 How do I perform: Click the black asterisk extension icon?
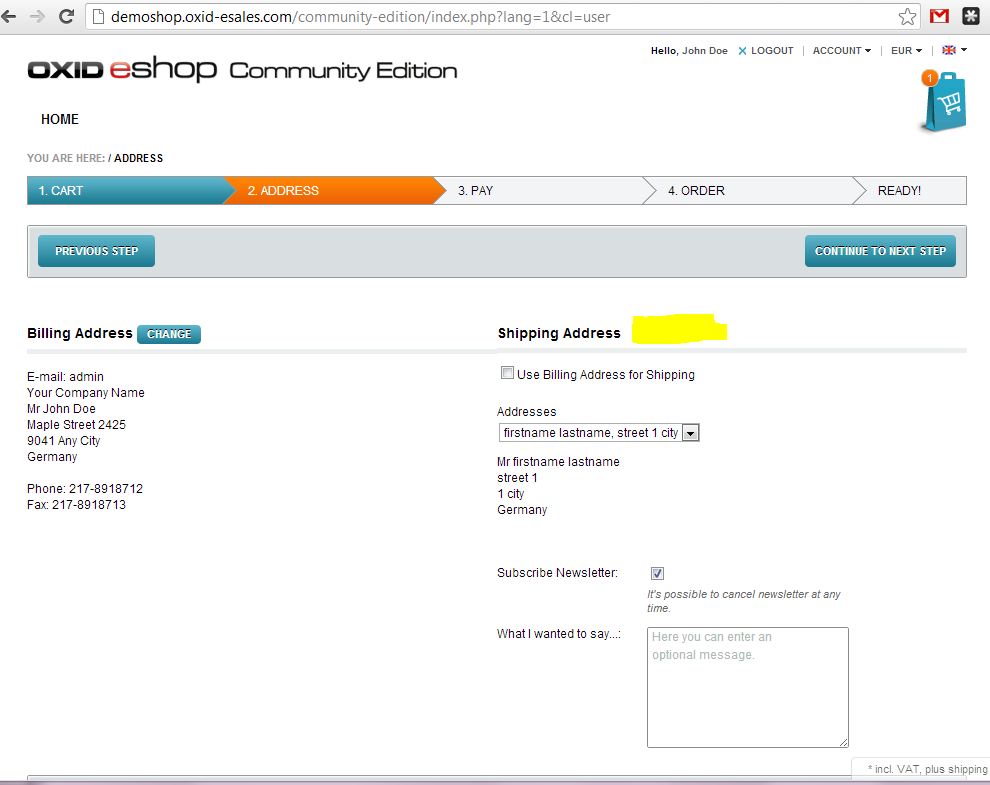point(971,16)
